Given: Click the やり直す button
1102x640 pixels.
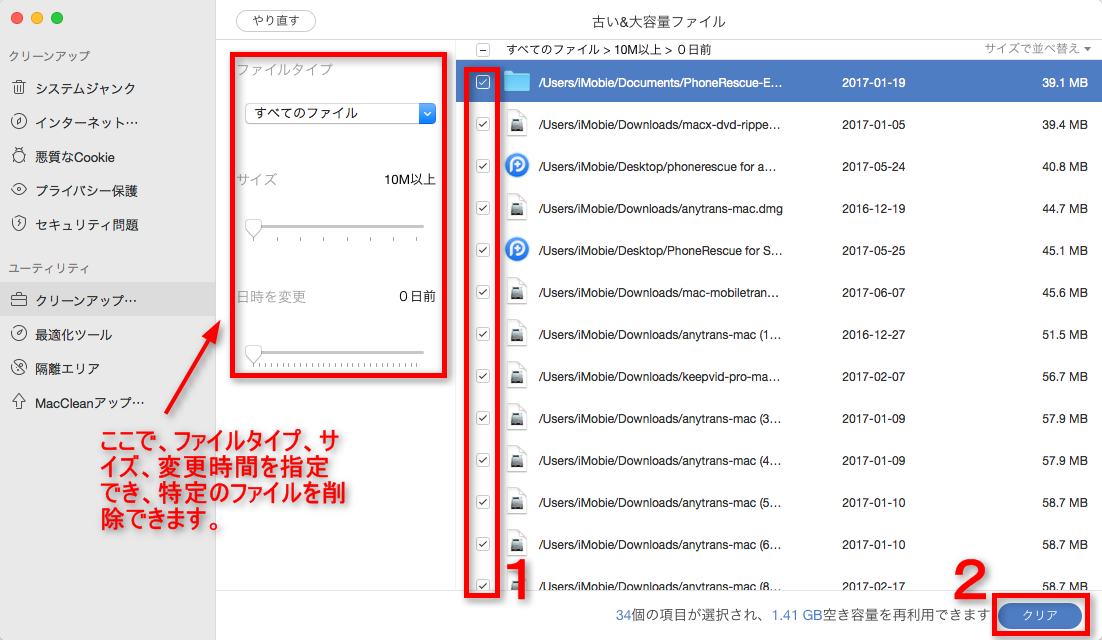Looking at the screenshot, I should (x=276, y=21).
